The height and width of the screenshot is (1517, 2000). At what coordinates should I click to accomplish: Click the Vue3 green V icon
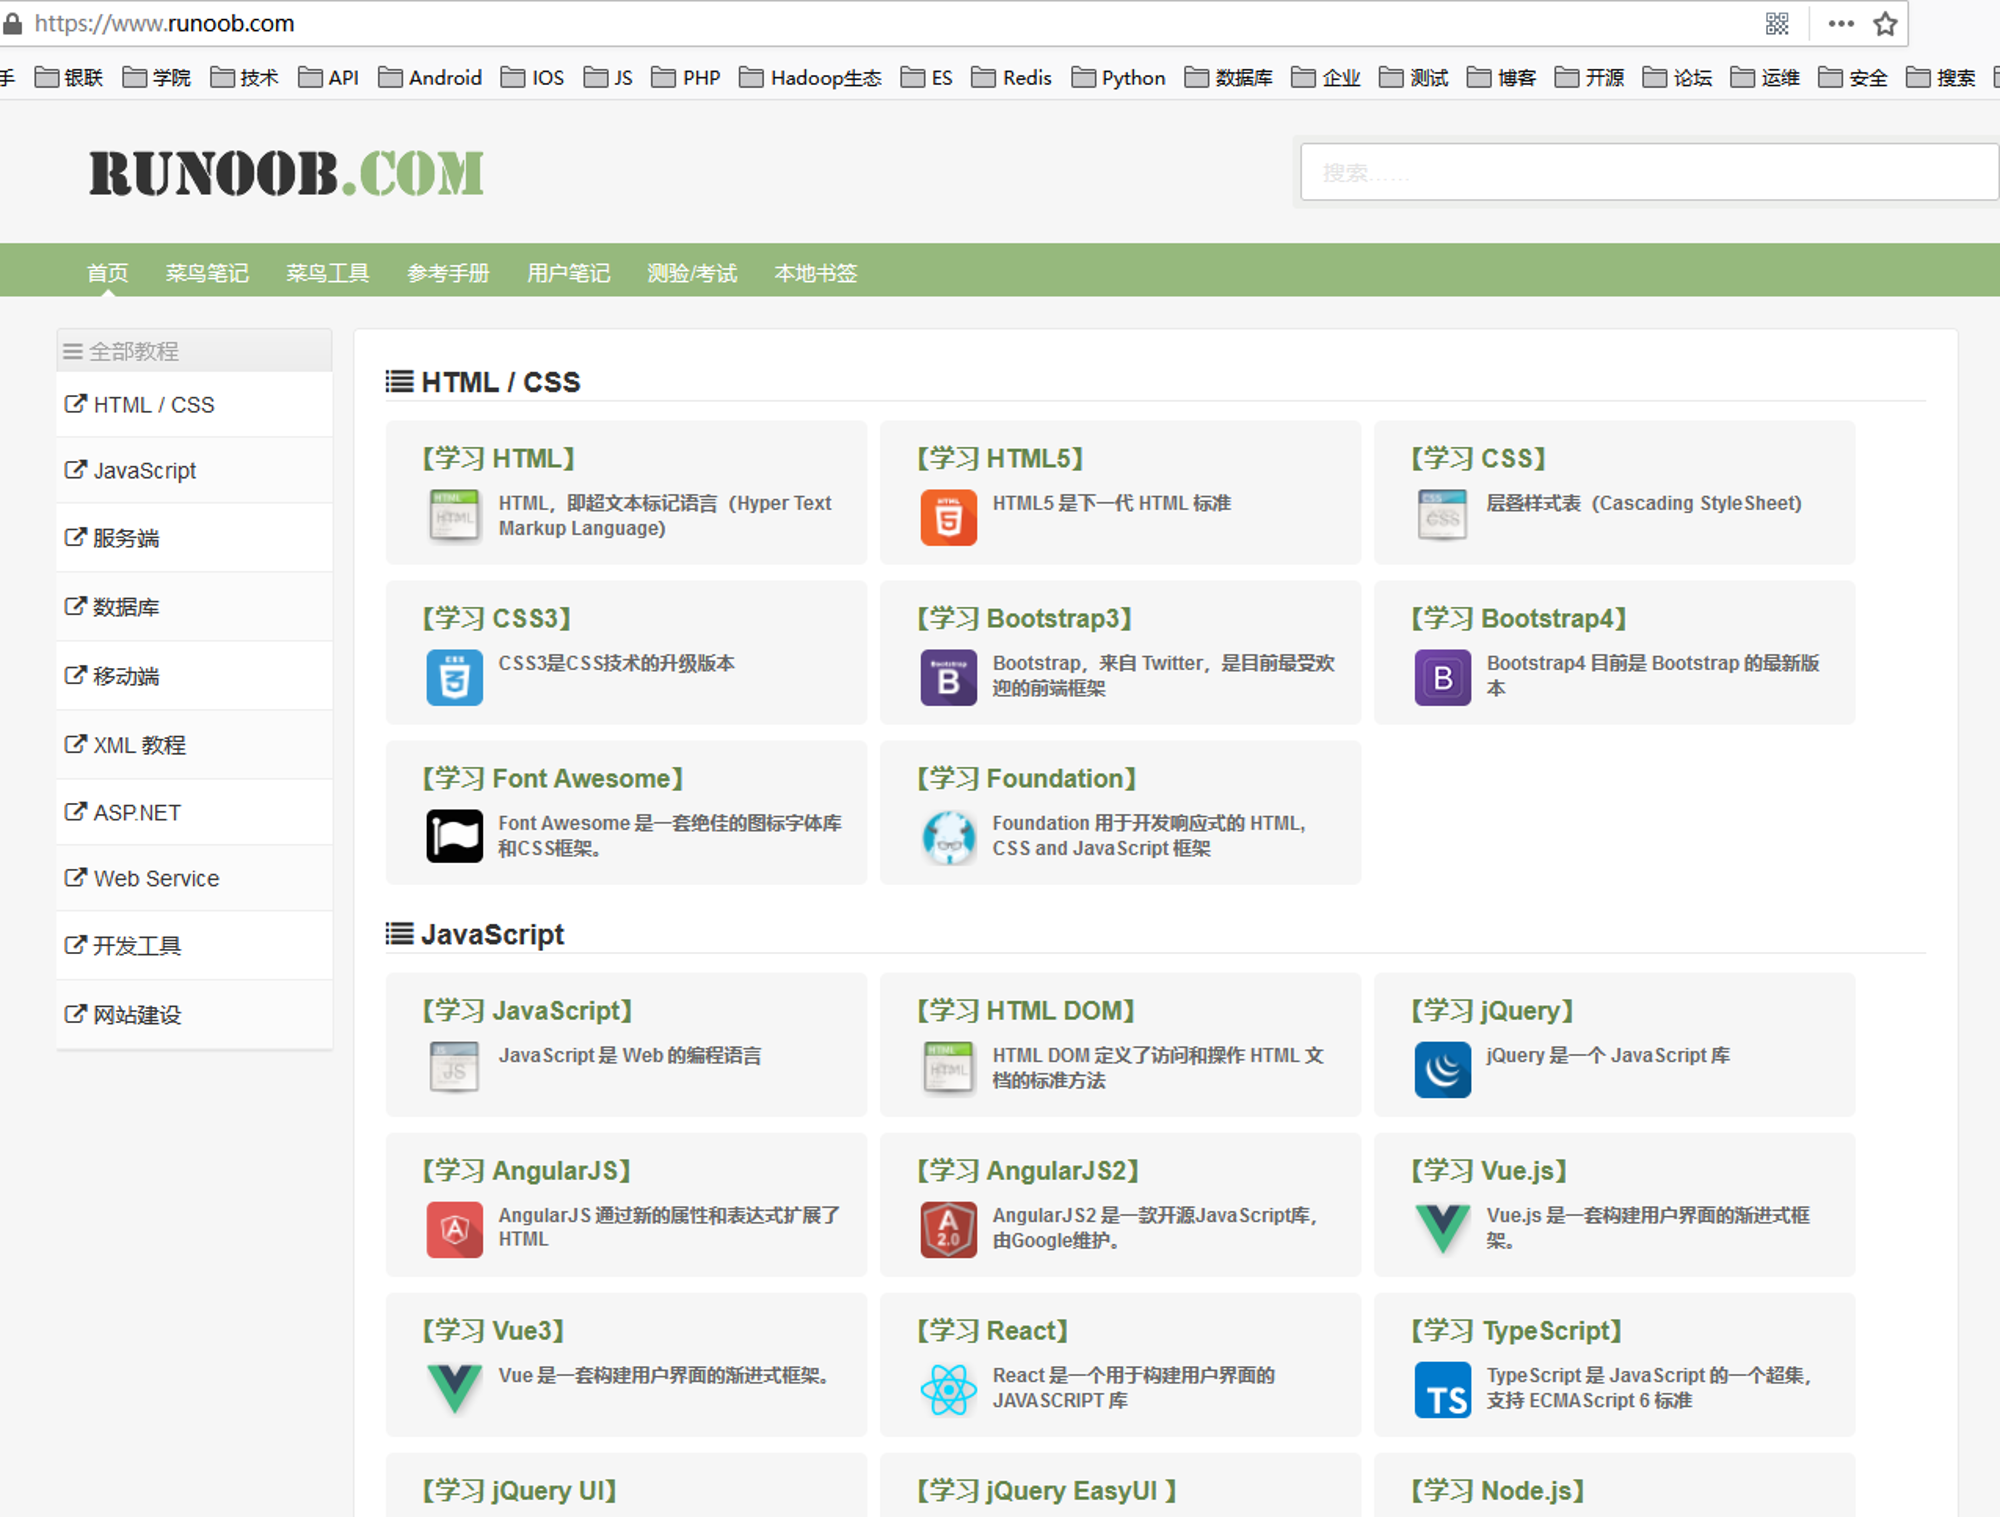[454, 1389]
